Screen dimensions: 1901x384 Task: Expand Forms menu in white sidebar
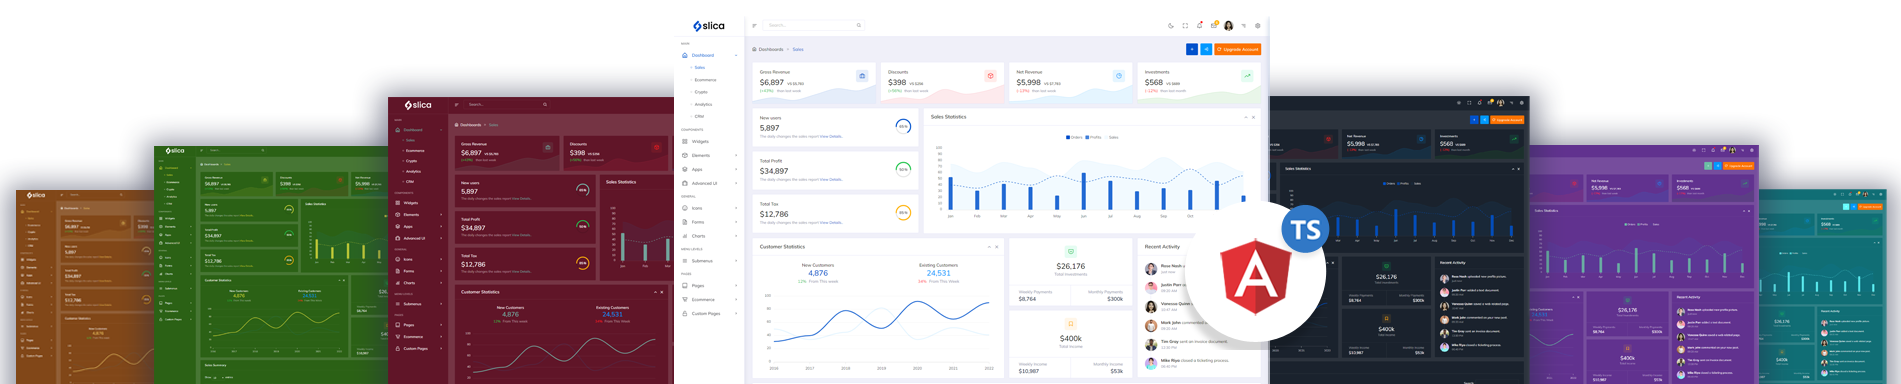tap(710, 222)
